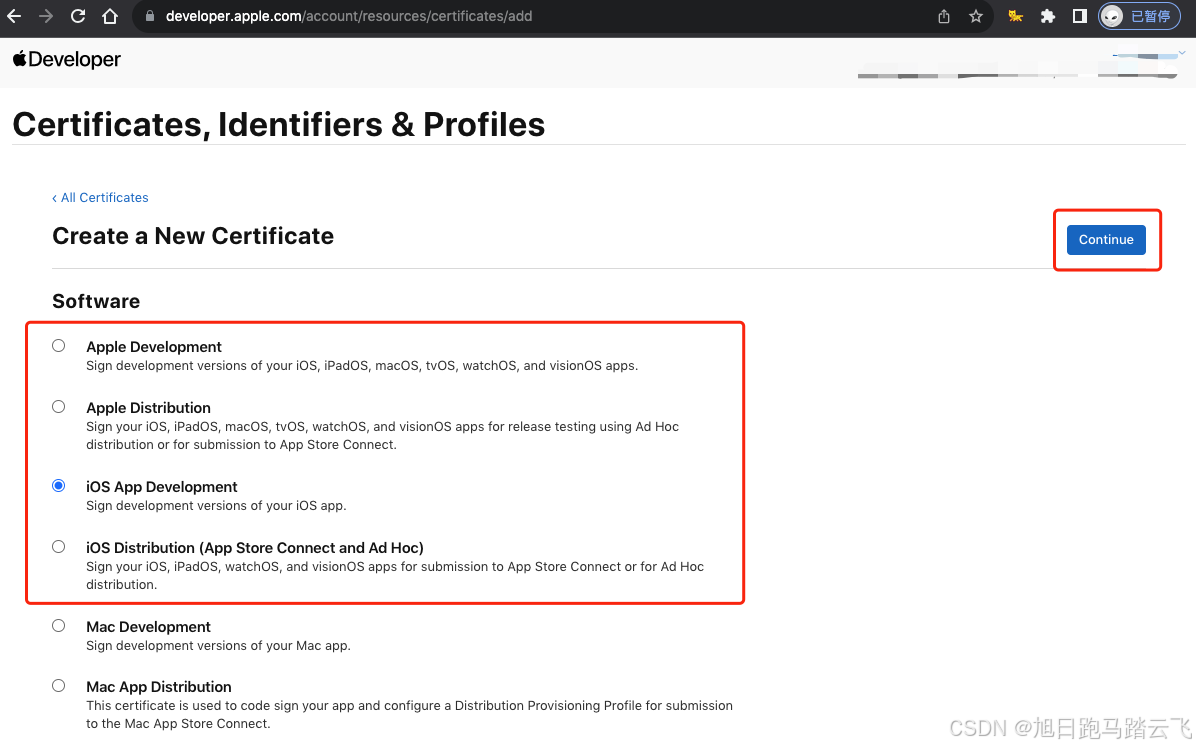Open the browser home icon
Screen dimensions: 1196x748
110,16
